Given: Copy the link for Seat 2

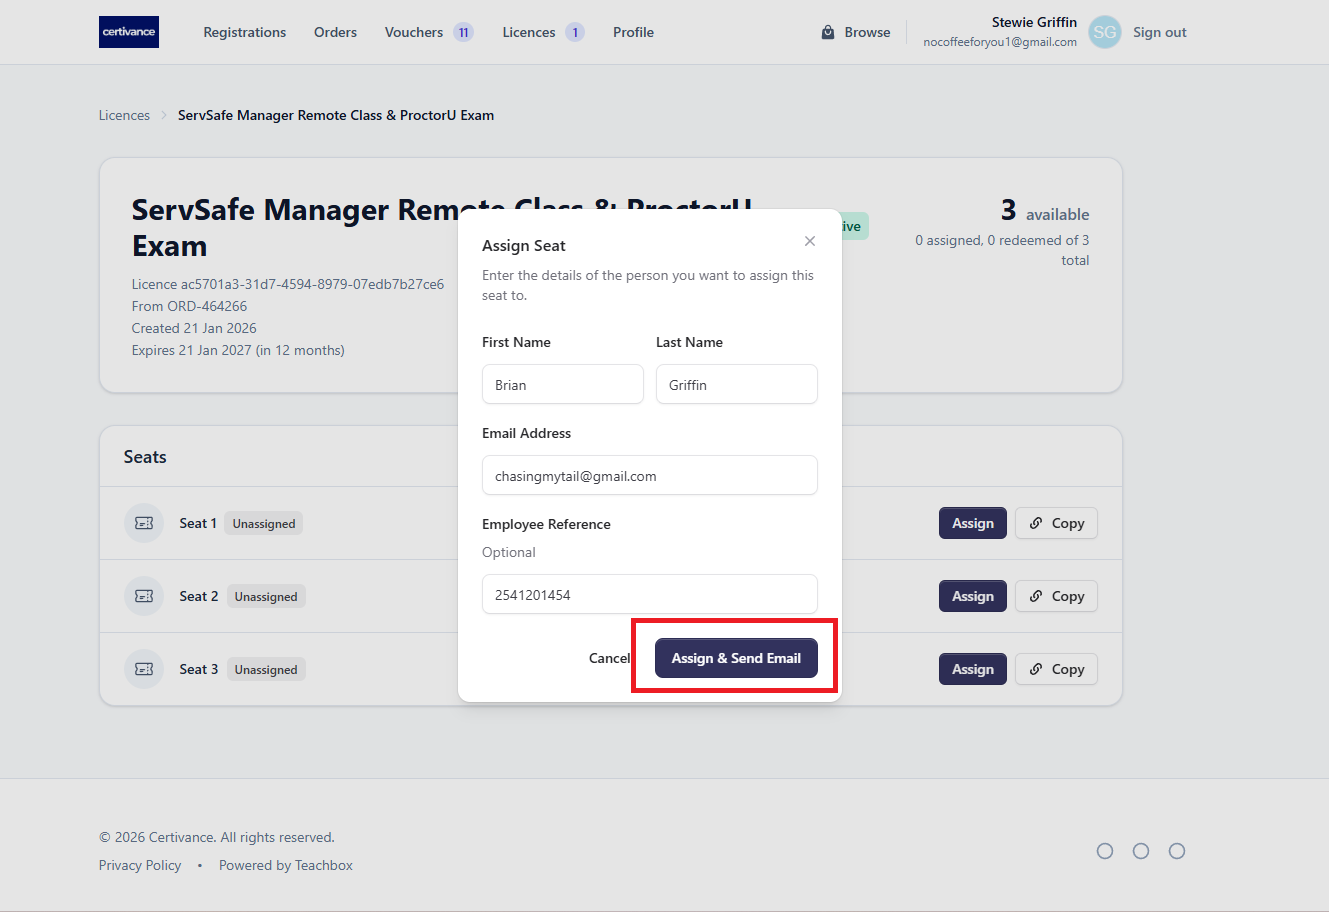Looking at the screenshot, I should point(1056,596).
